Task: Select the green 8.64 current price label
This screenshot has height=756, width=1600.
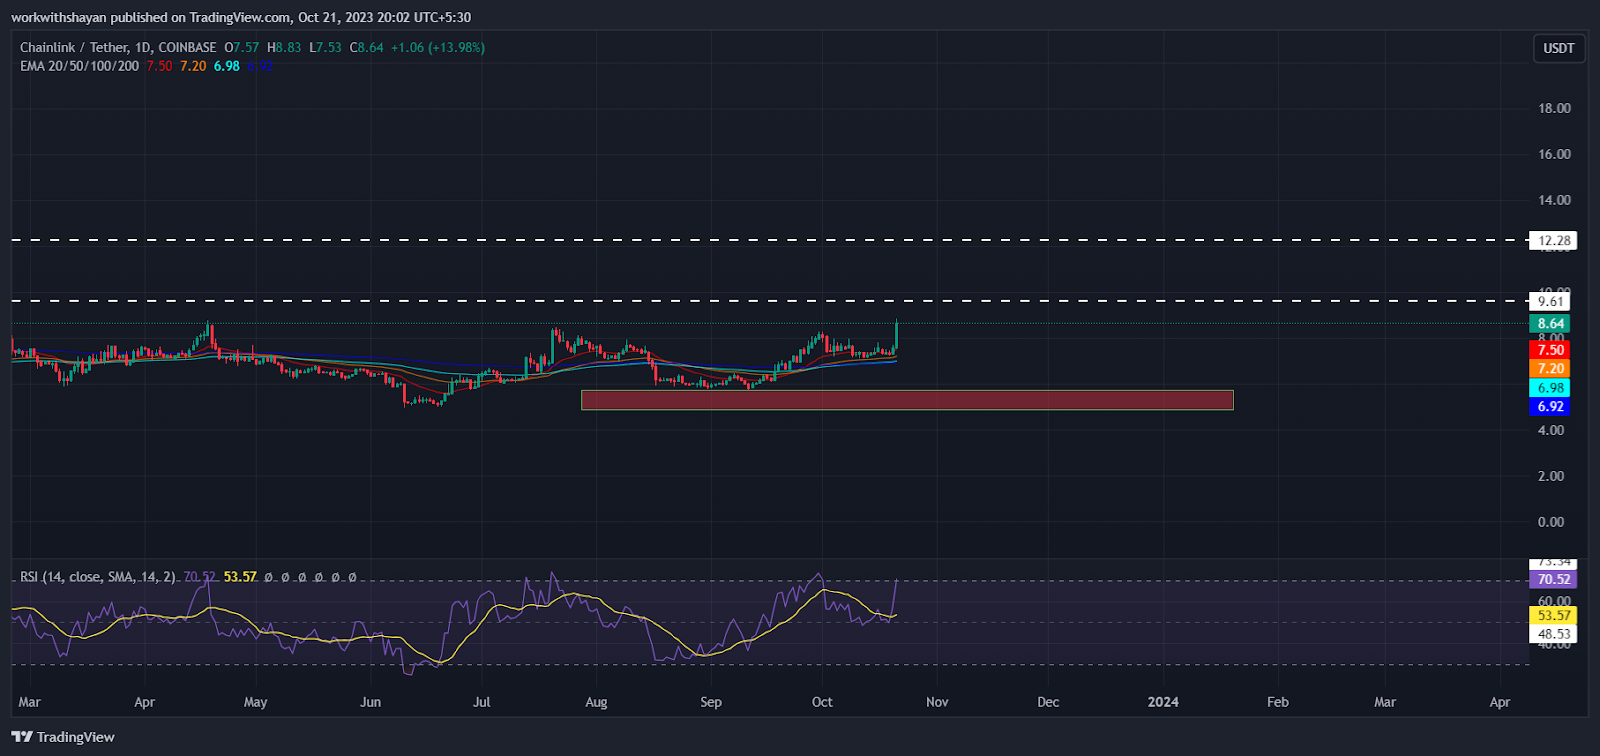Action: [1550, 324]
